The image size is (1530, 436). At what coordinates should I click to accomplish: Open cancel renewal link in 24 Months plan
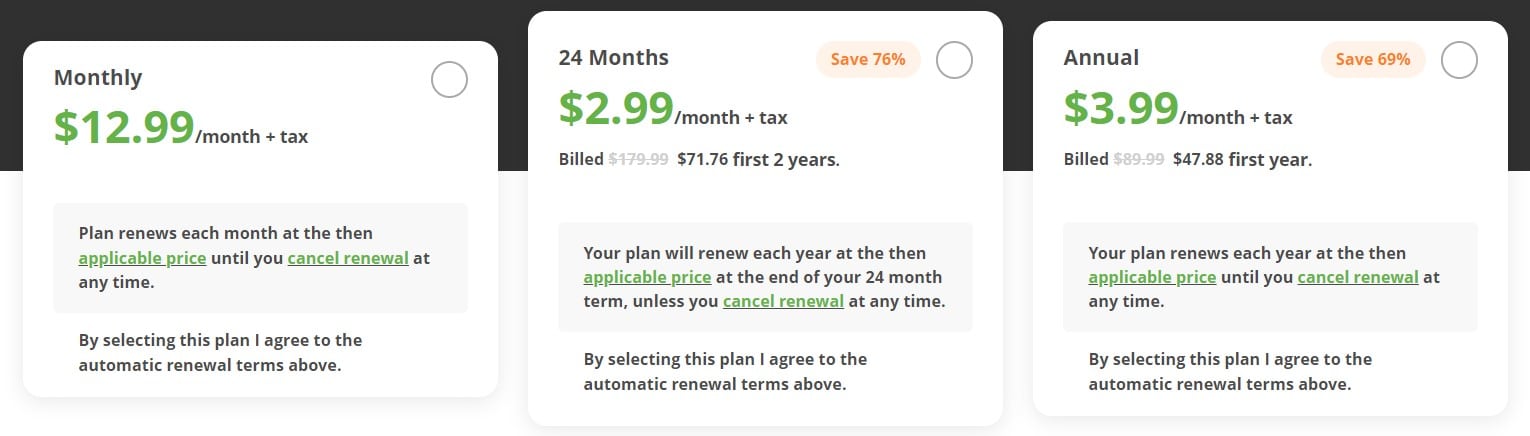point(783,301)
